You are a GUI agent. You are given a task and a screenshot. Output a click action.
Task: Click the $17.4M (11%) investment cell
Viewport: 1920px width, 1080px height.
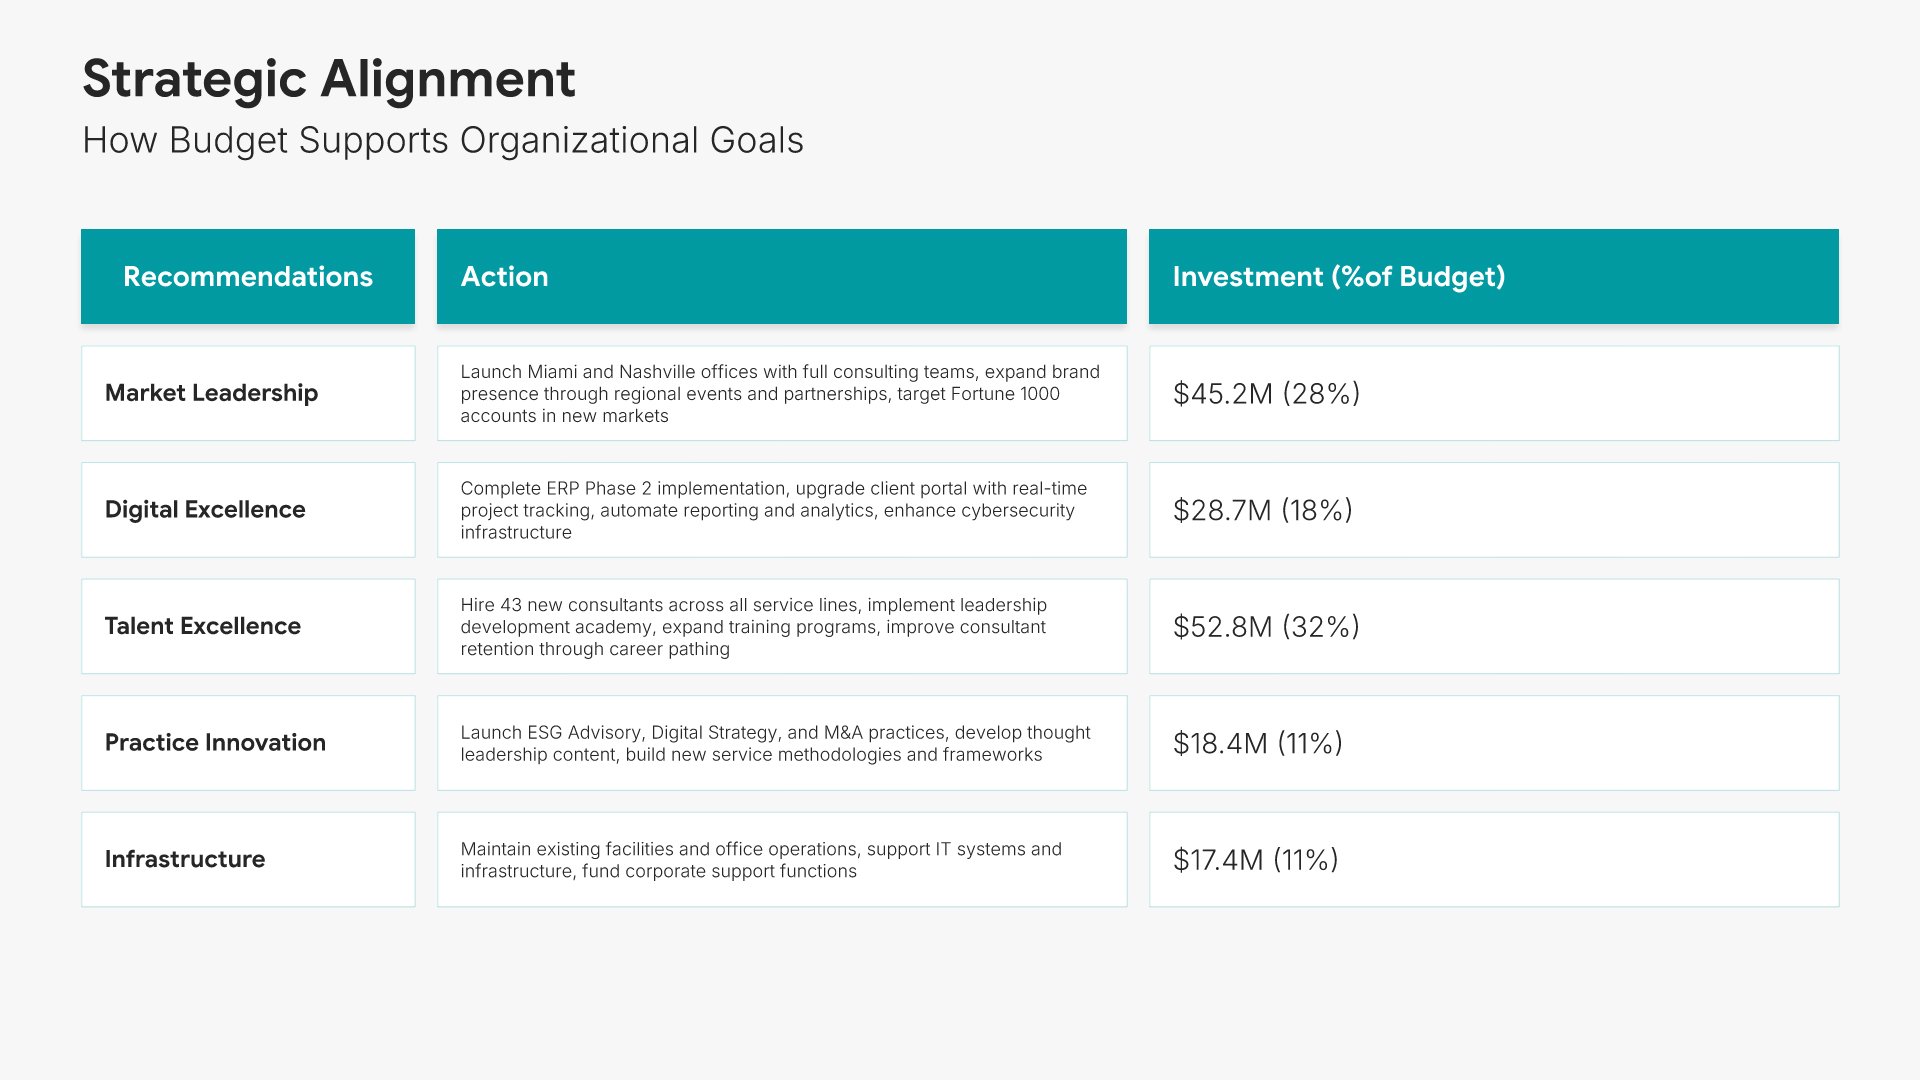[x=1255, y=860]
